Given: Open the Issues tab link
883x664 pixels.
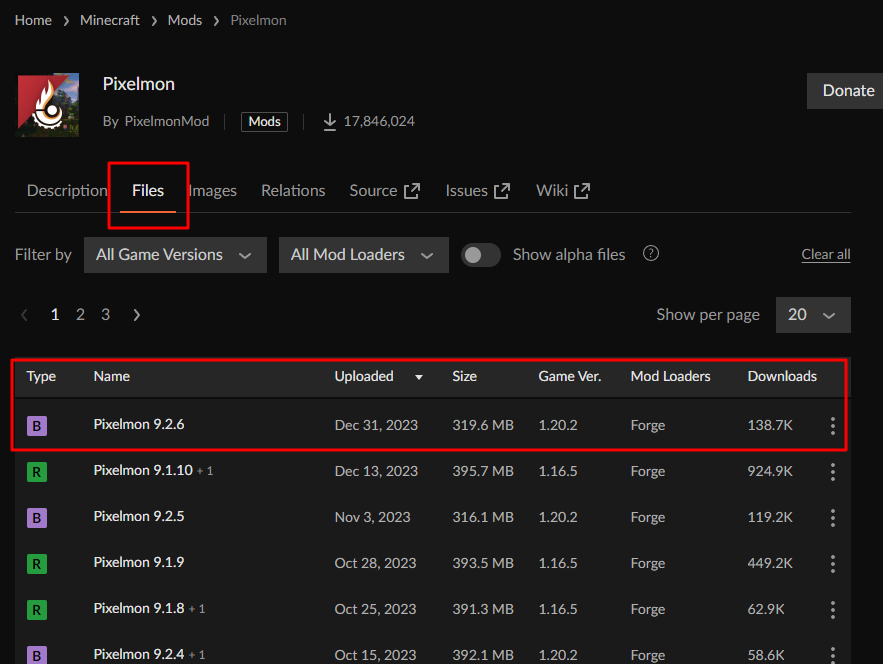Looking at the screenshot, I should (x=478, y=191).
